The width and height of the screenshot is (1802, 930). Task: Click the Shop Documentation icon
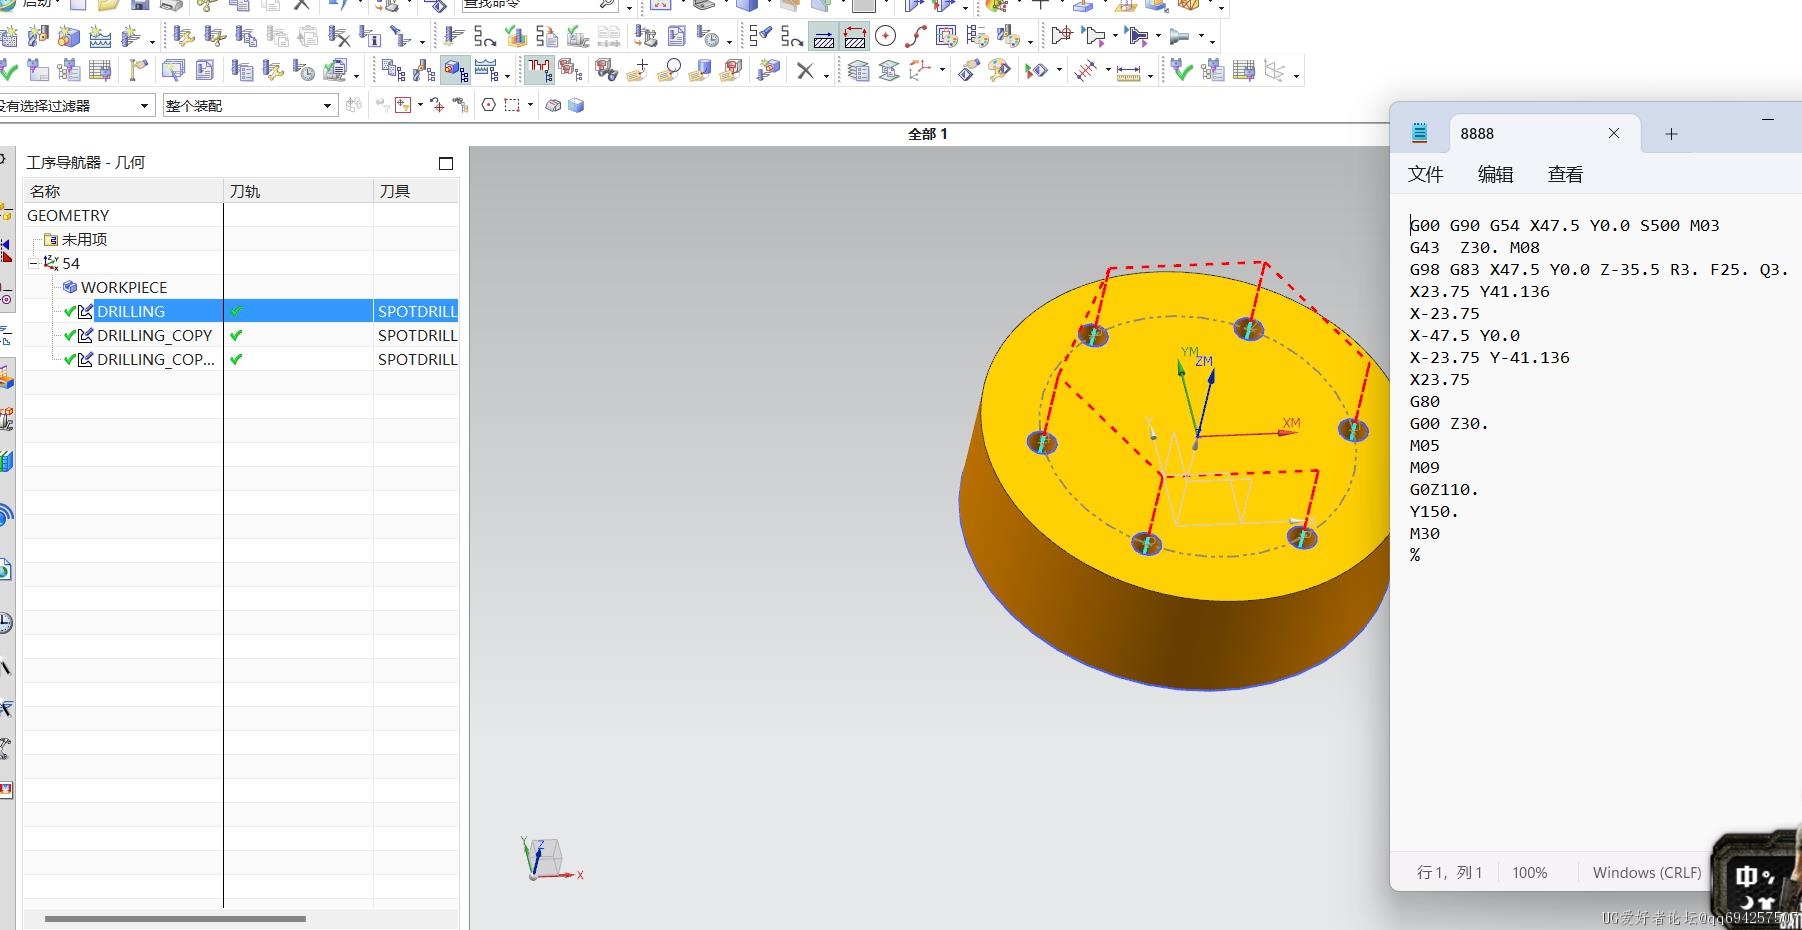[x=677, y=37]
